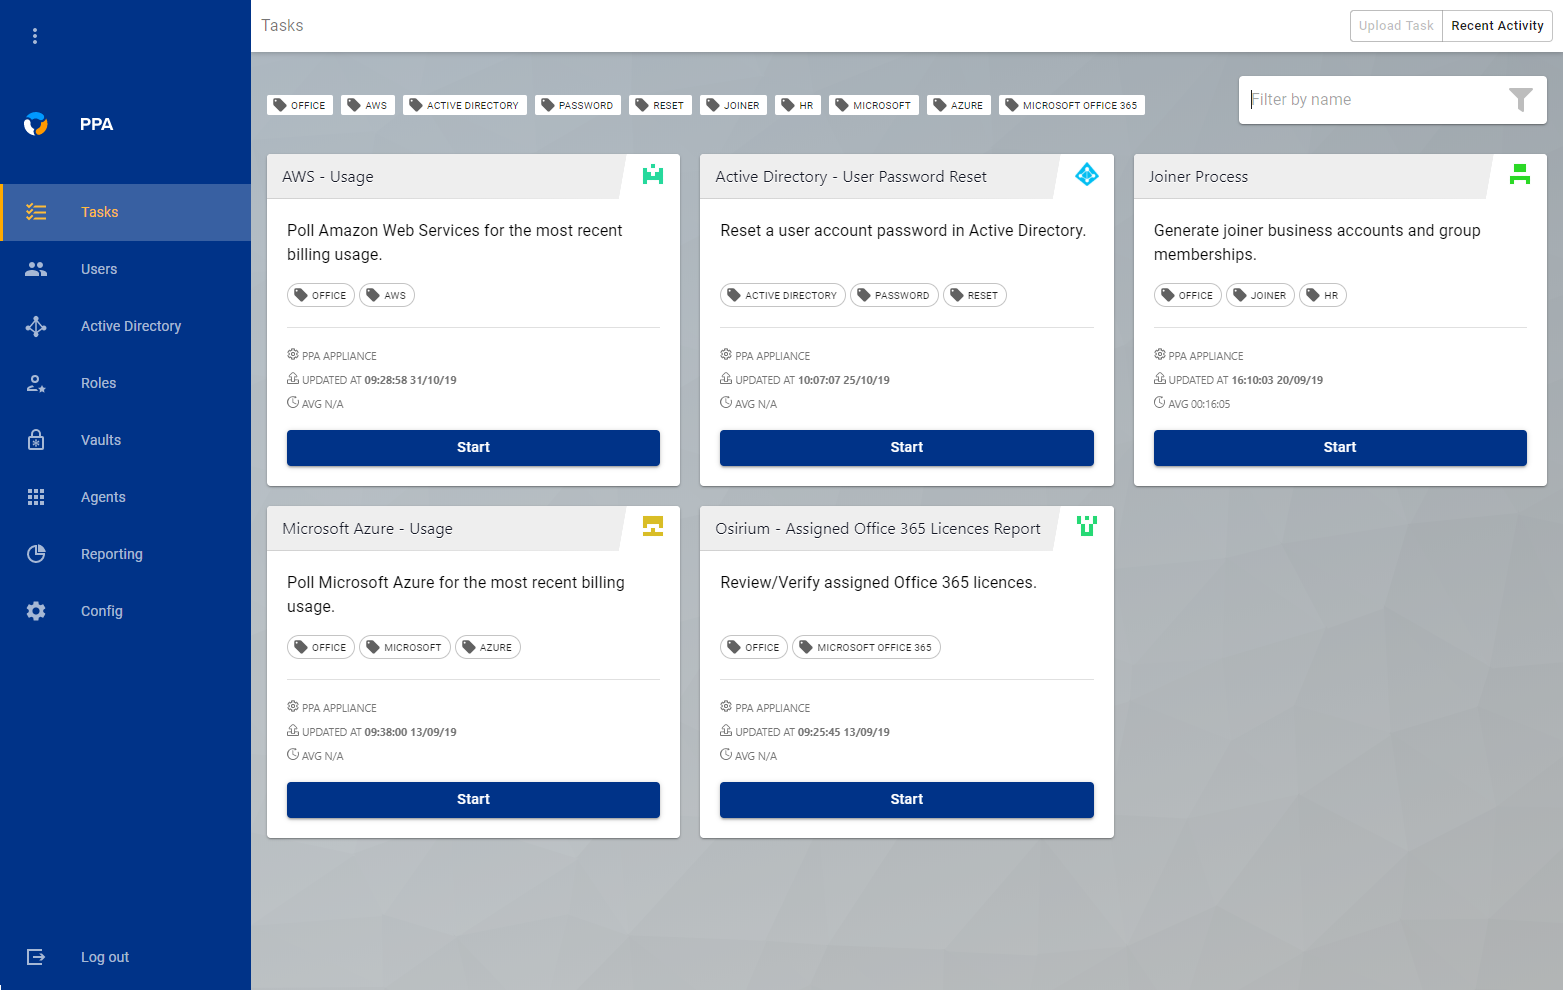The width and height of the screenshot is (1563, 990).
Task: Start the Microsoft Azure - Usage task
Action: point(473,800)
